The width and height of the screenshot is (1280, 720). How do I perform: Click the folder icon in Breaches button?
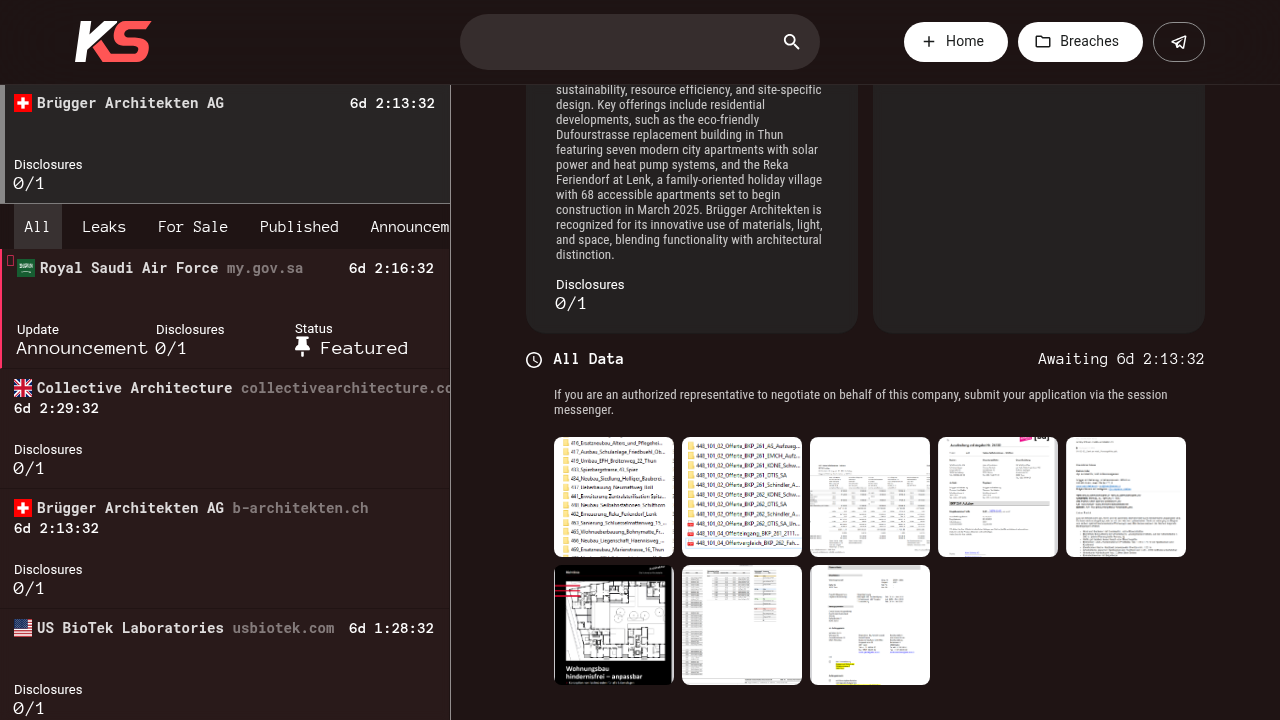(1043, 42)
